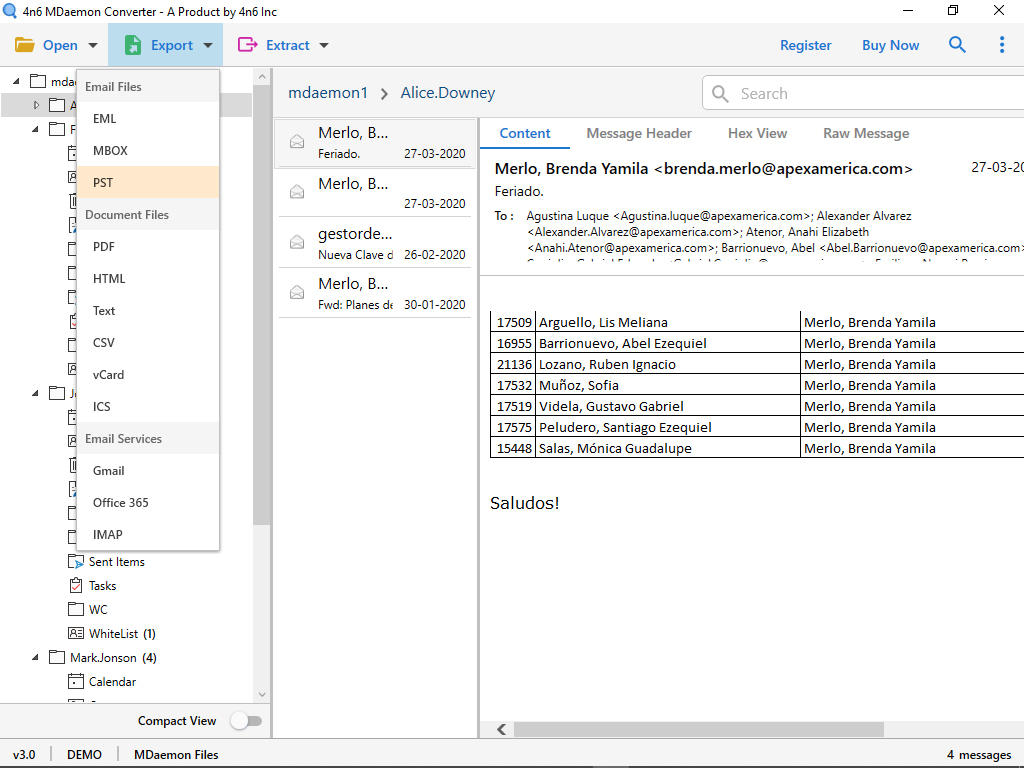Select CSV export option
The image size is (1024, 768).
pyautogui.click(x=148, y=342)
